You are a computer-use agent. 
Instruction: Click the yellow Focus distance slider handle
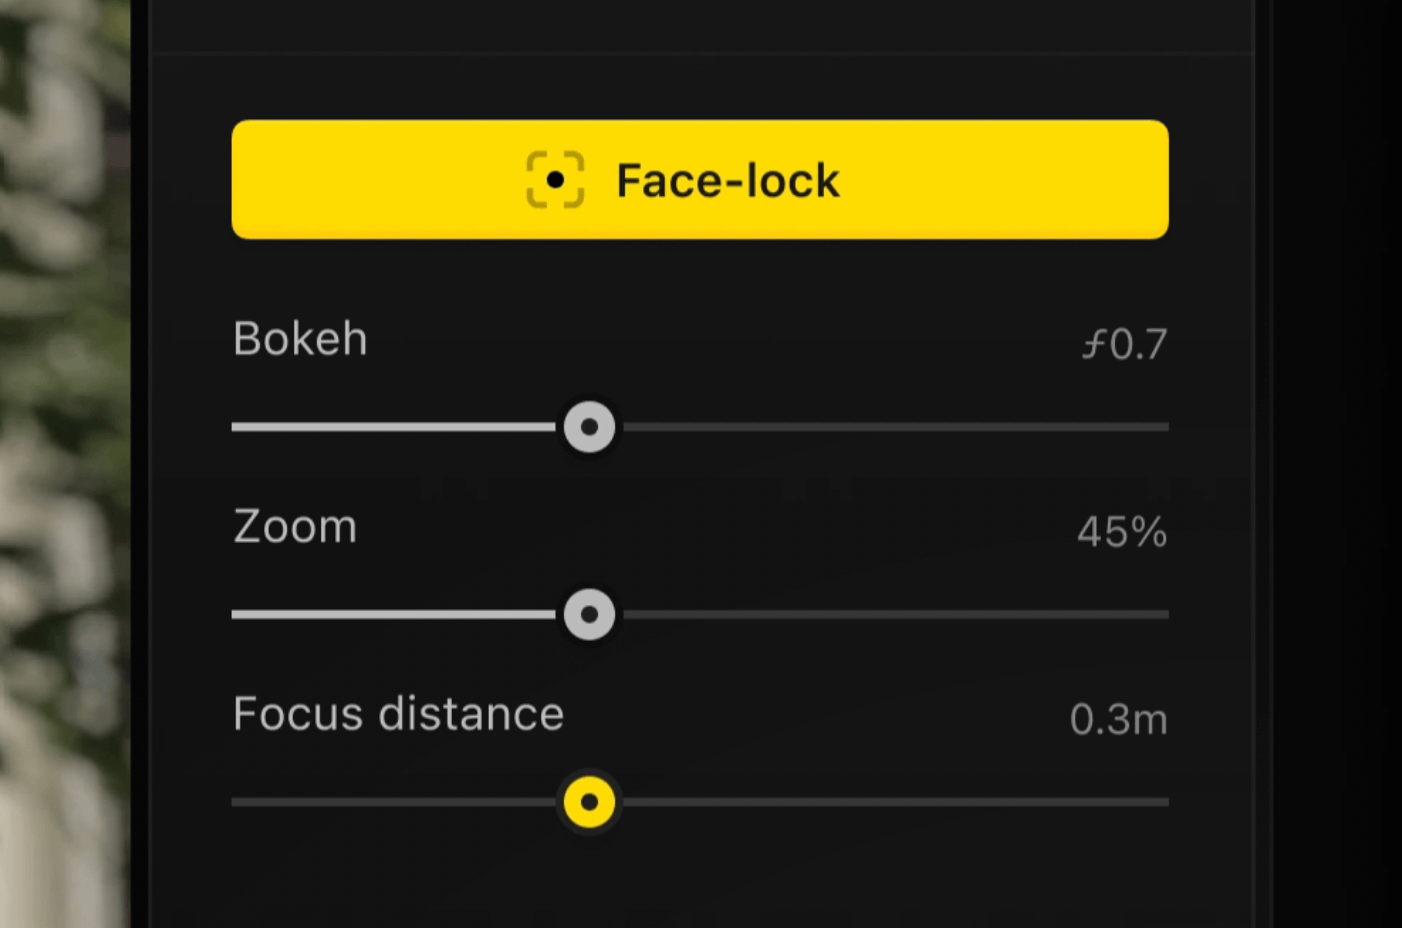point(589,802)
